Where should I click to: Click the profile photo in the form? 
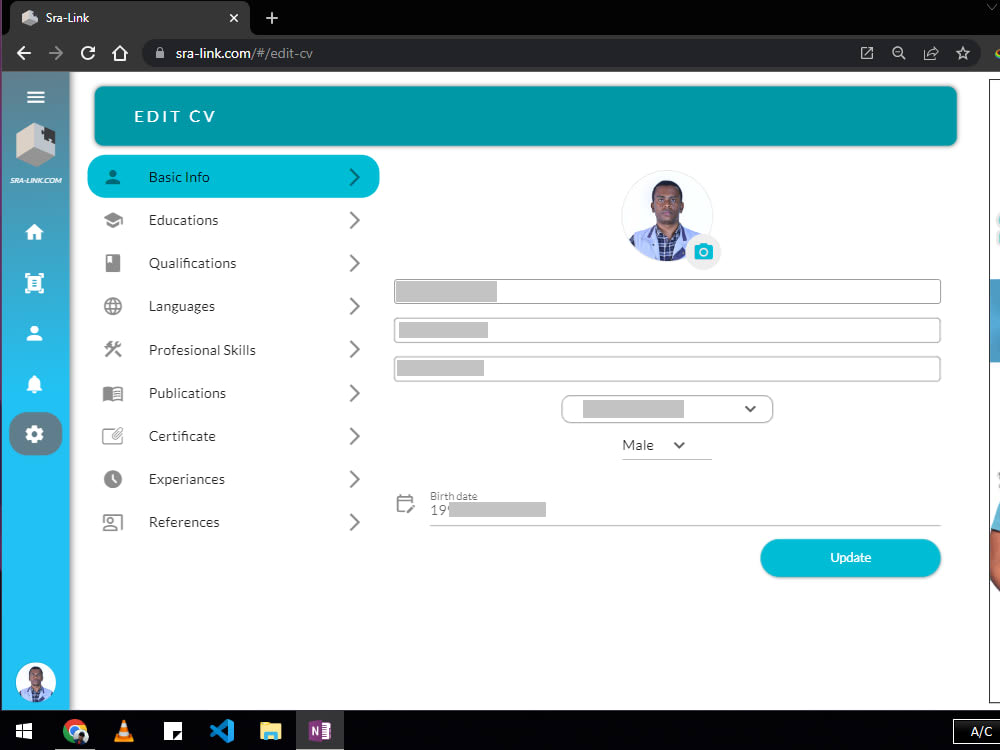[x=666, y=216]
